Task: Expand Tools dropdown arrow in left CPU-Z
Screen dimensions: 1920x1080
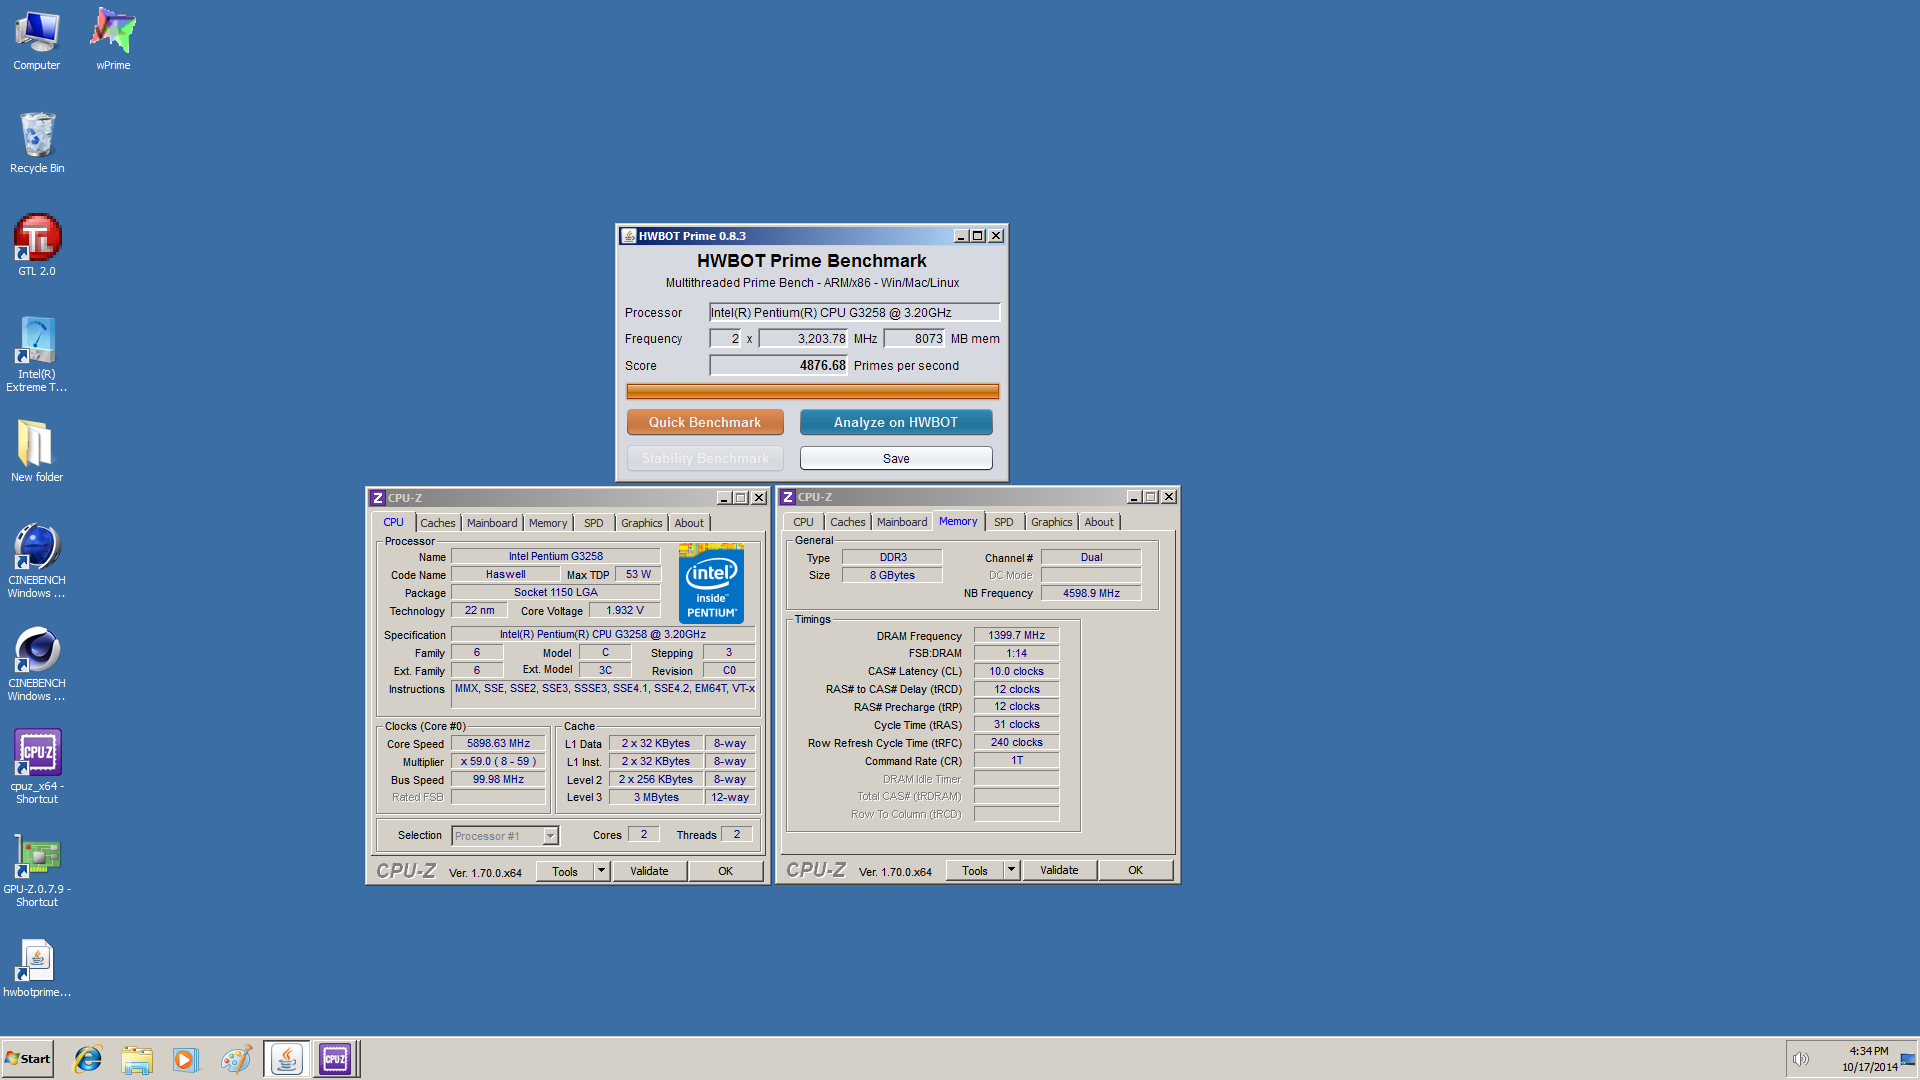Action: tap(602, 871)
